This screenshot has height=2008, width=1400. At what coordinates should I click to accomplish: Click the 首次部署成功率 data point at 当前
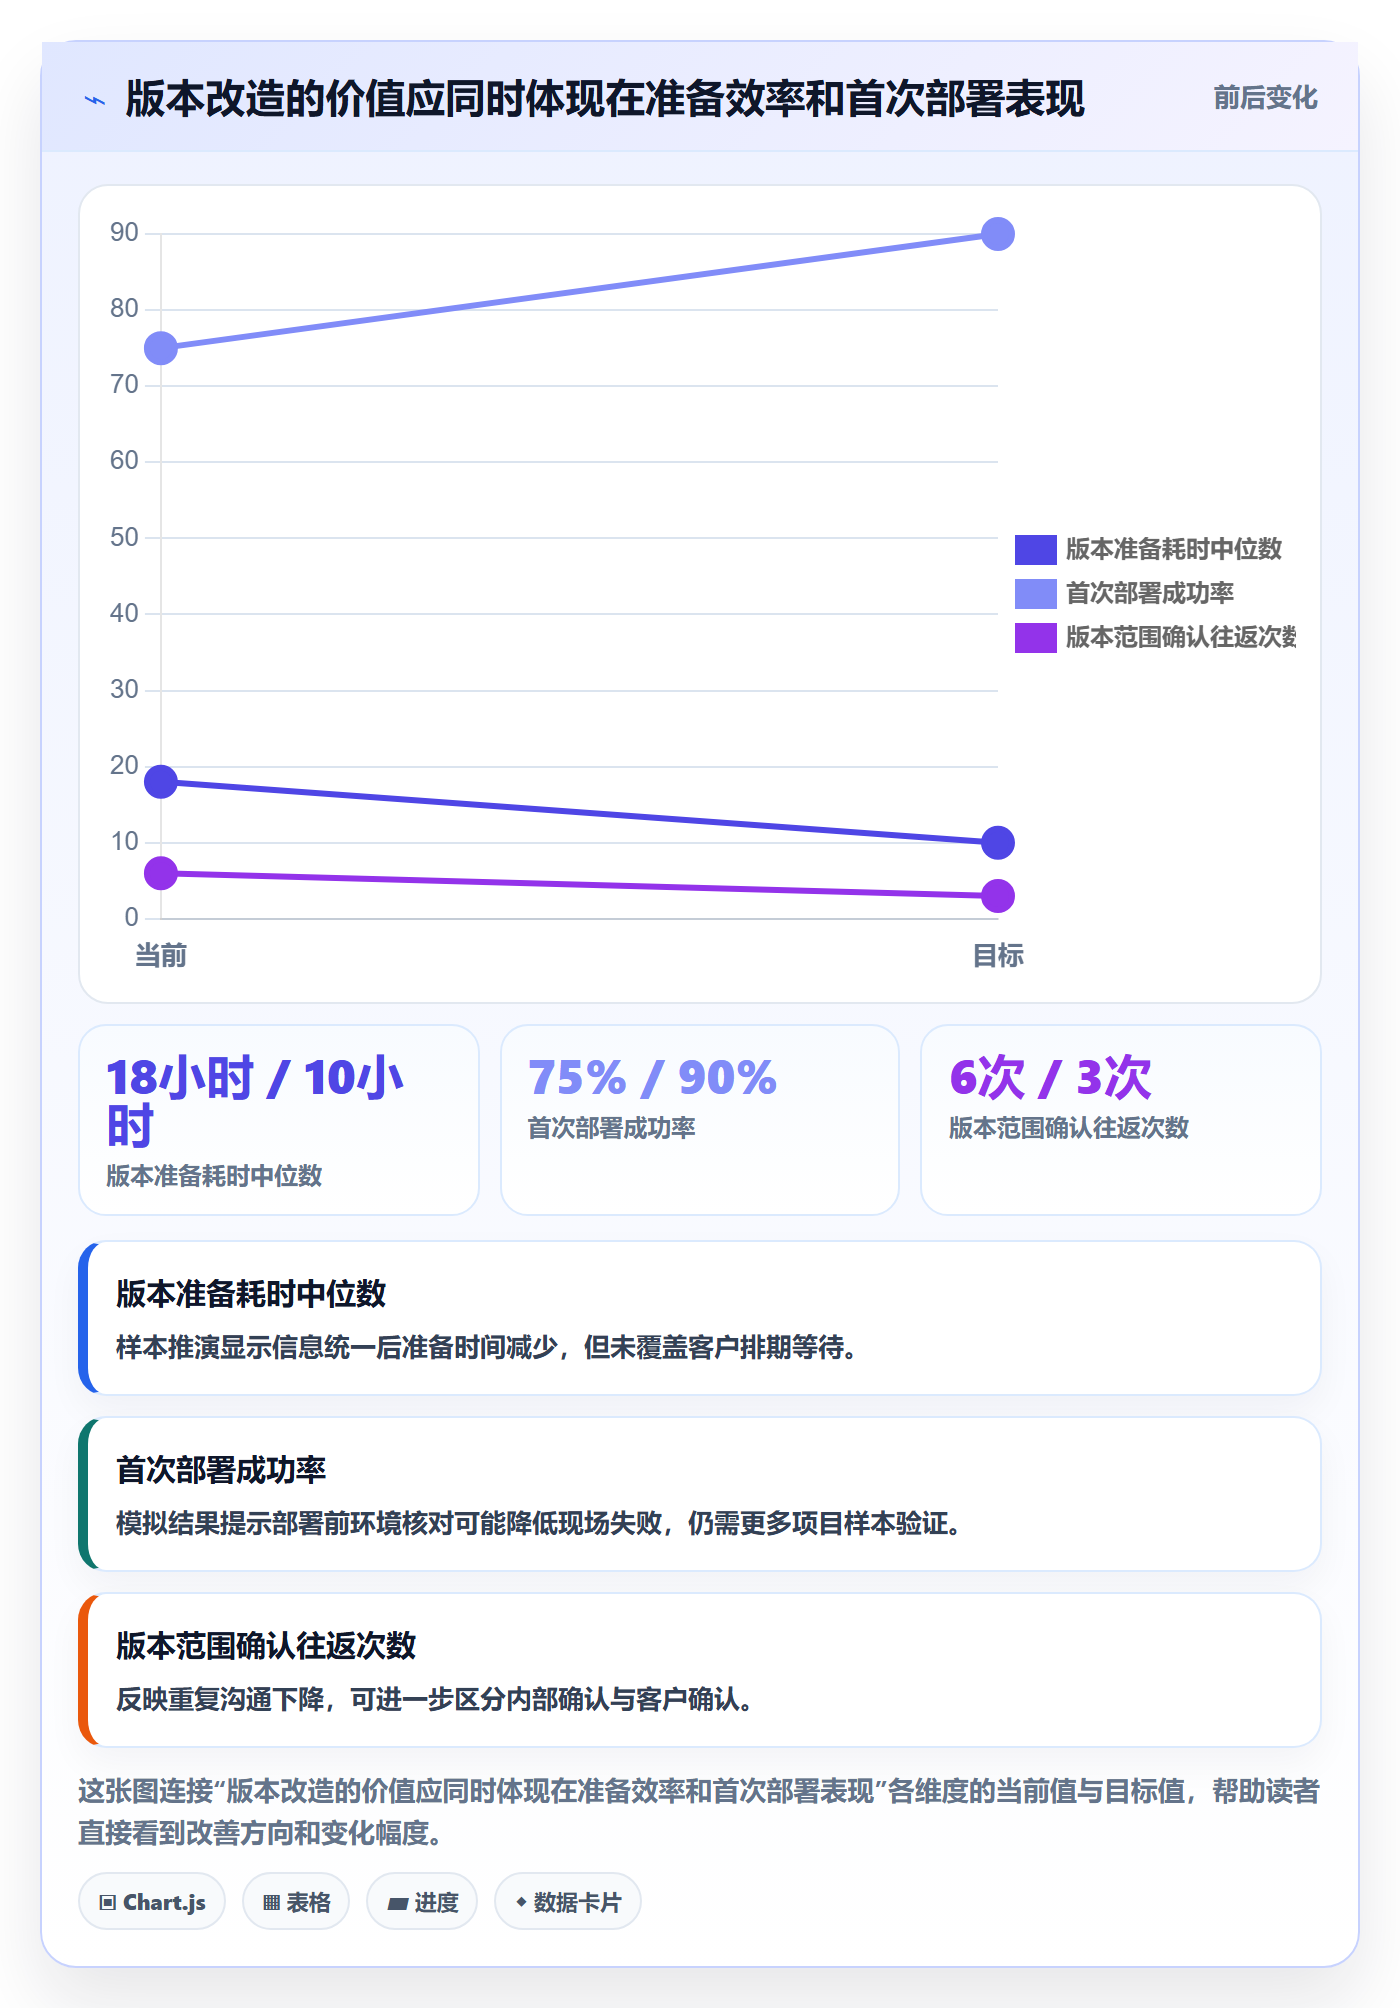(161, 348)
